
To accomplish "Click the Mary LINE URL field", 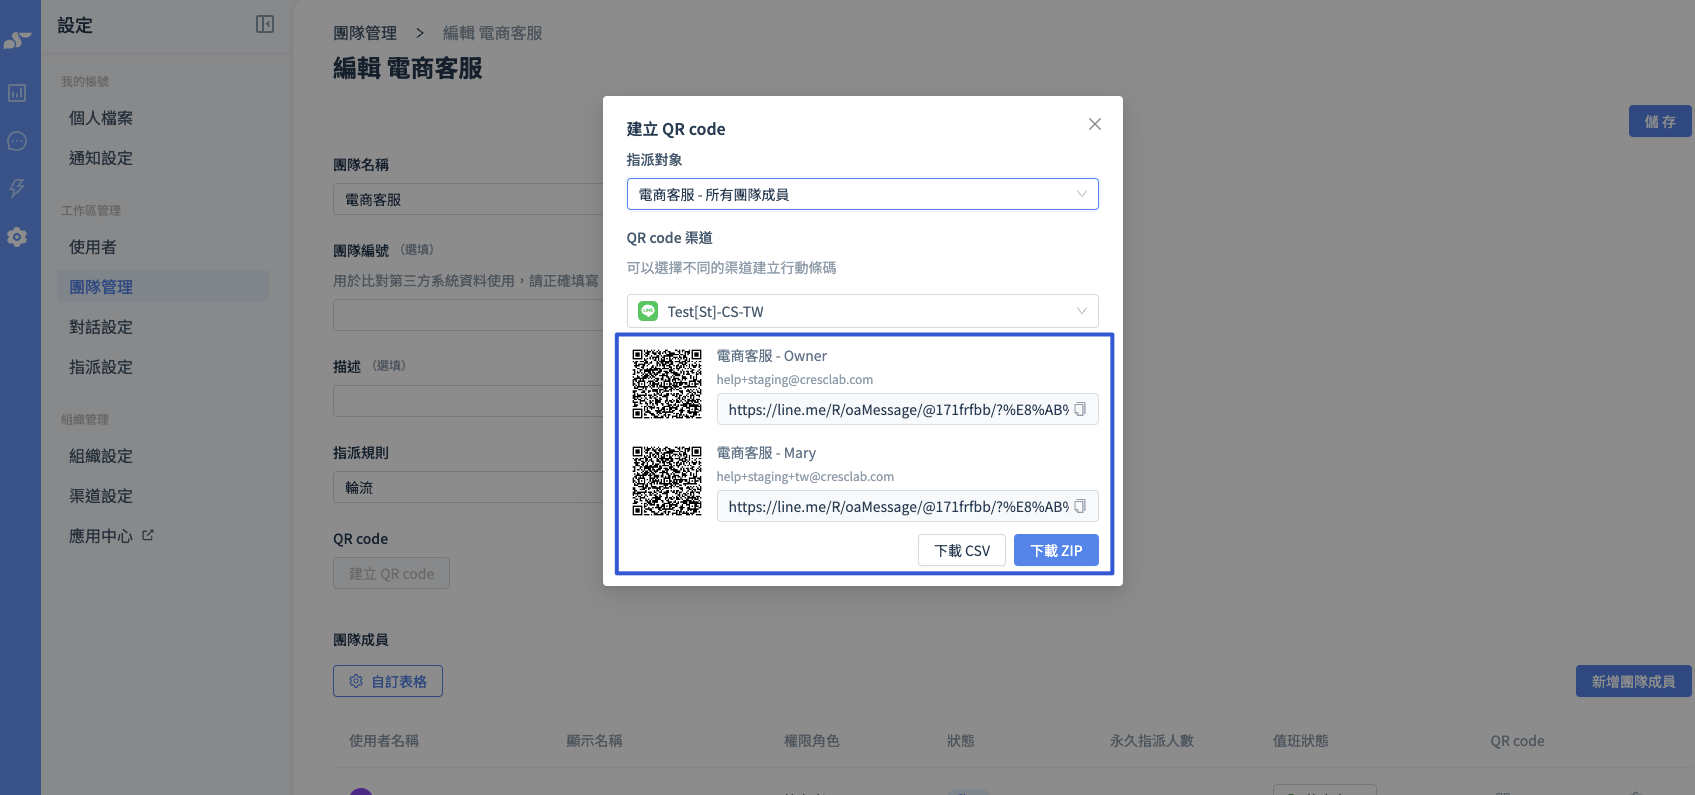I will click(x=907, y=506).
